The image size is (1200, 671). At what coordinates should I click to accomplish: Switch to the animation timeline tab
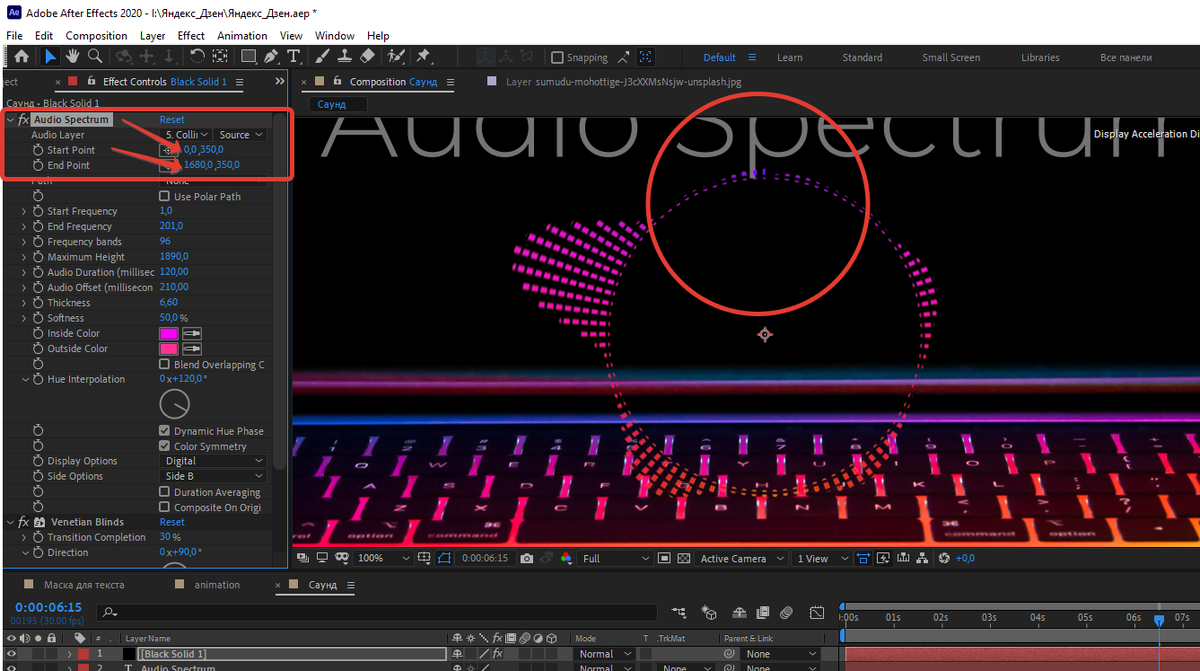(217, 585)
